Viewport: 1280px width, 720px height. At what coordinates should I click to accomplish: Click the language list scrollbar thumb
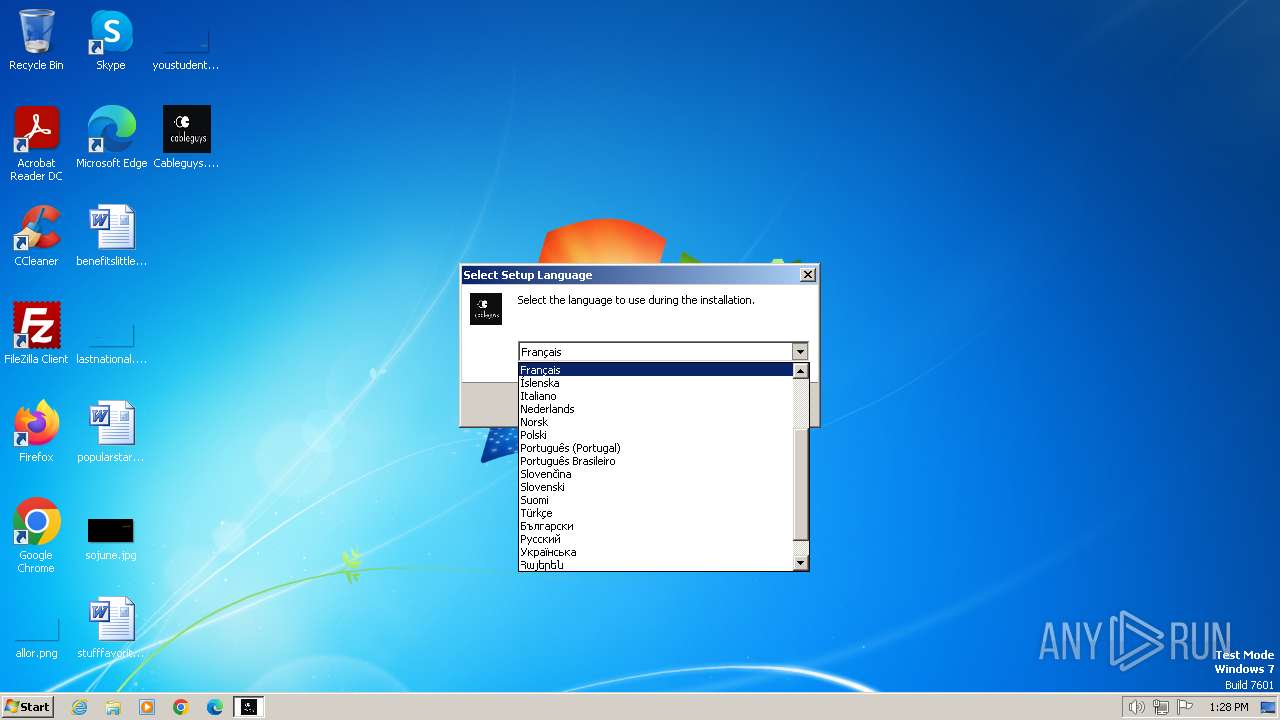click(800, 484)
